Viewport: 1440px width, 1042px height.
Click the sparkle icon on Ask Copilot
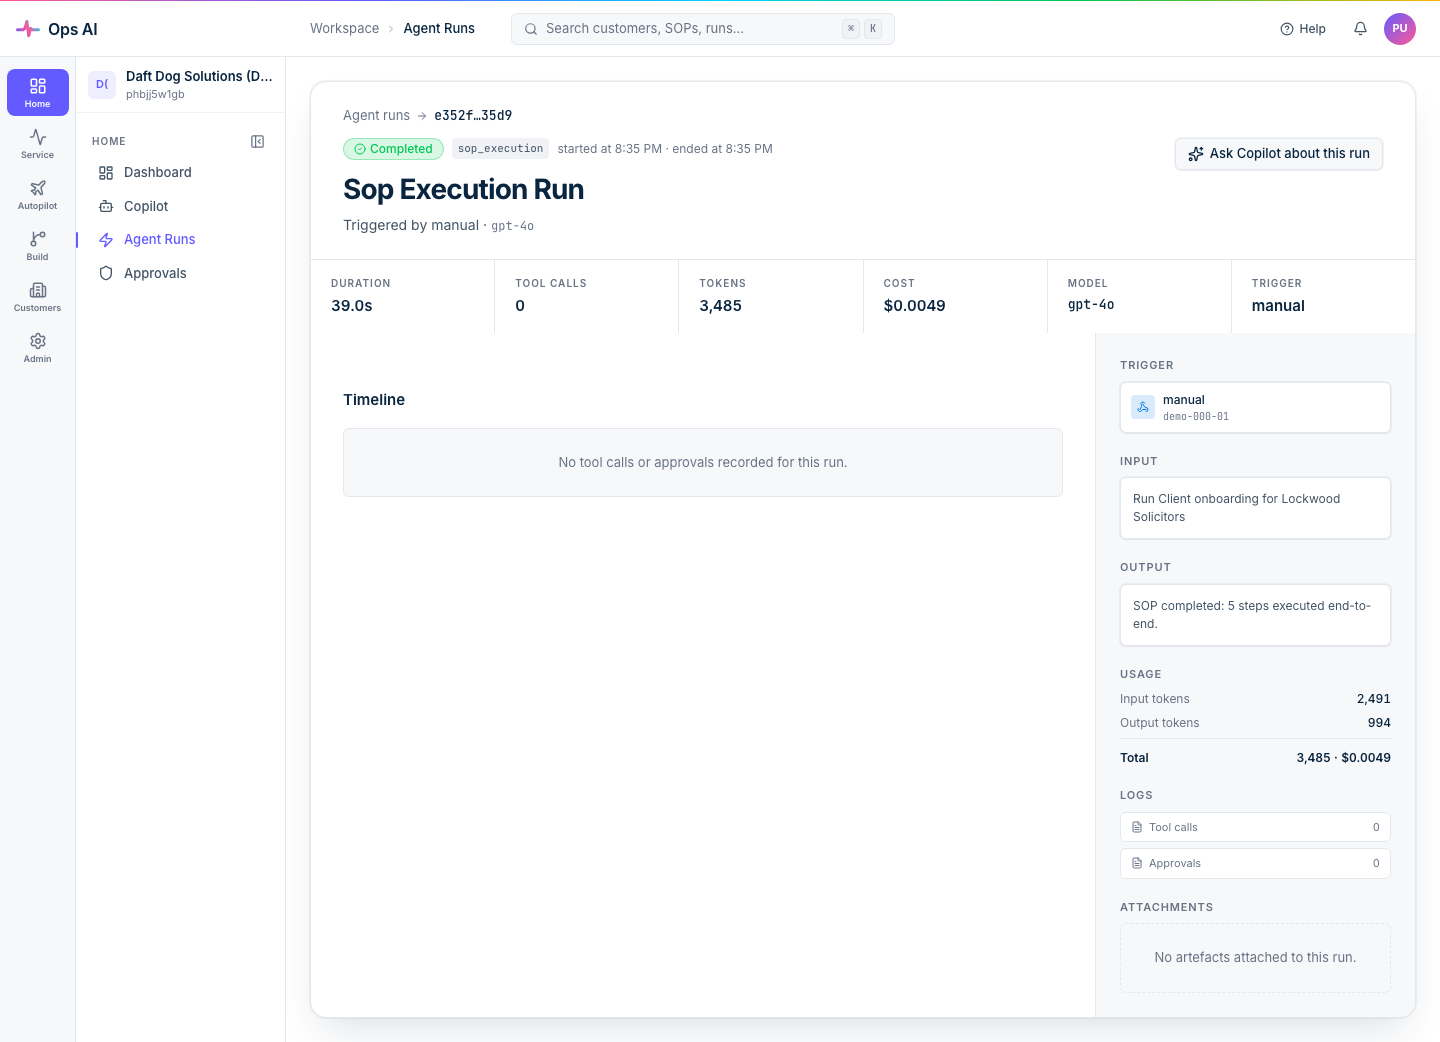point(1196,154)
